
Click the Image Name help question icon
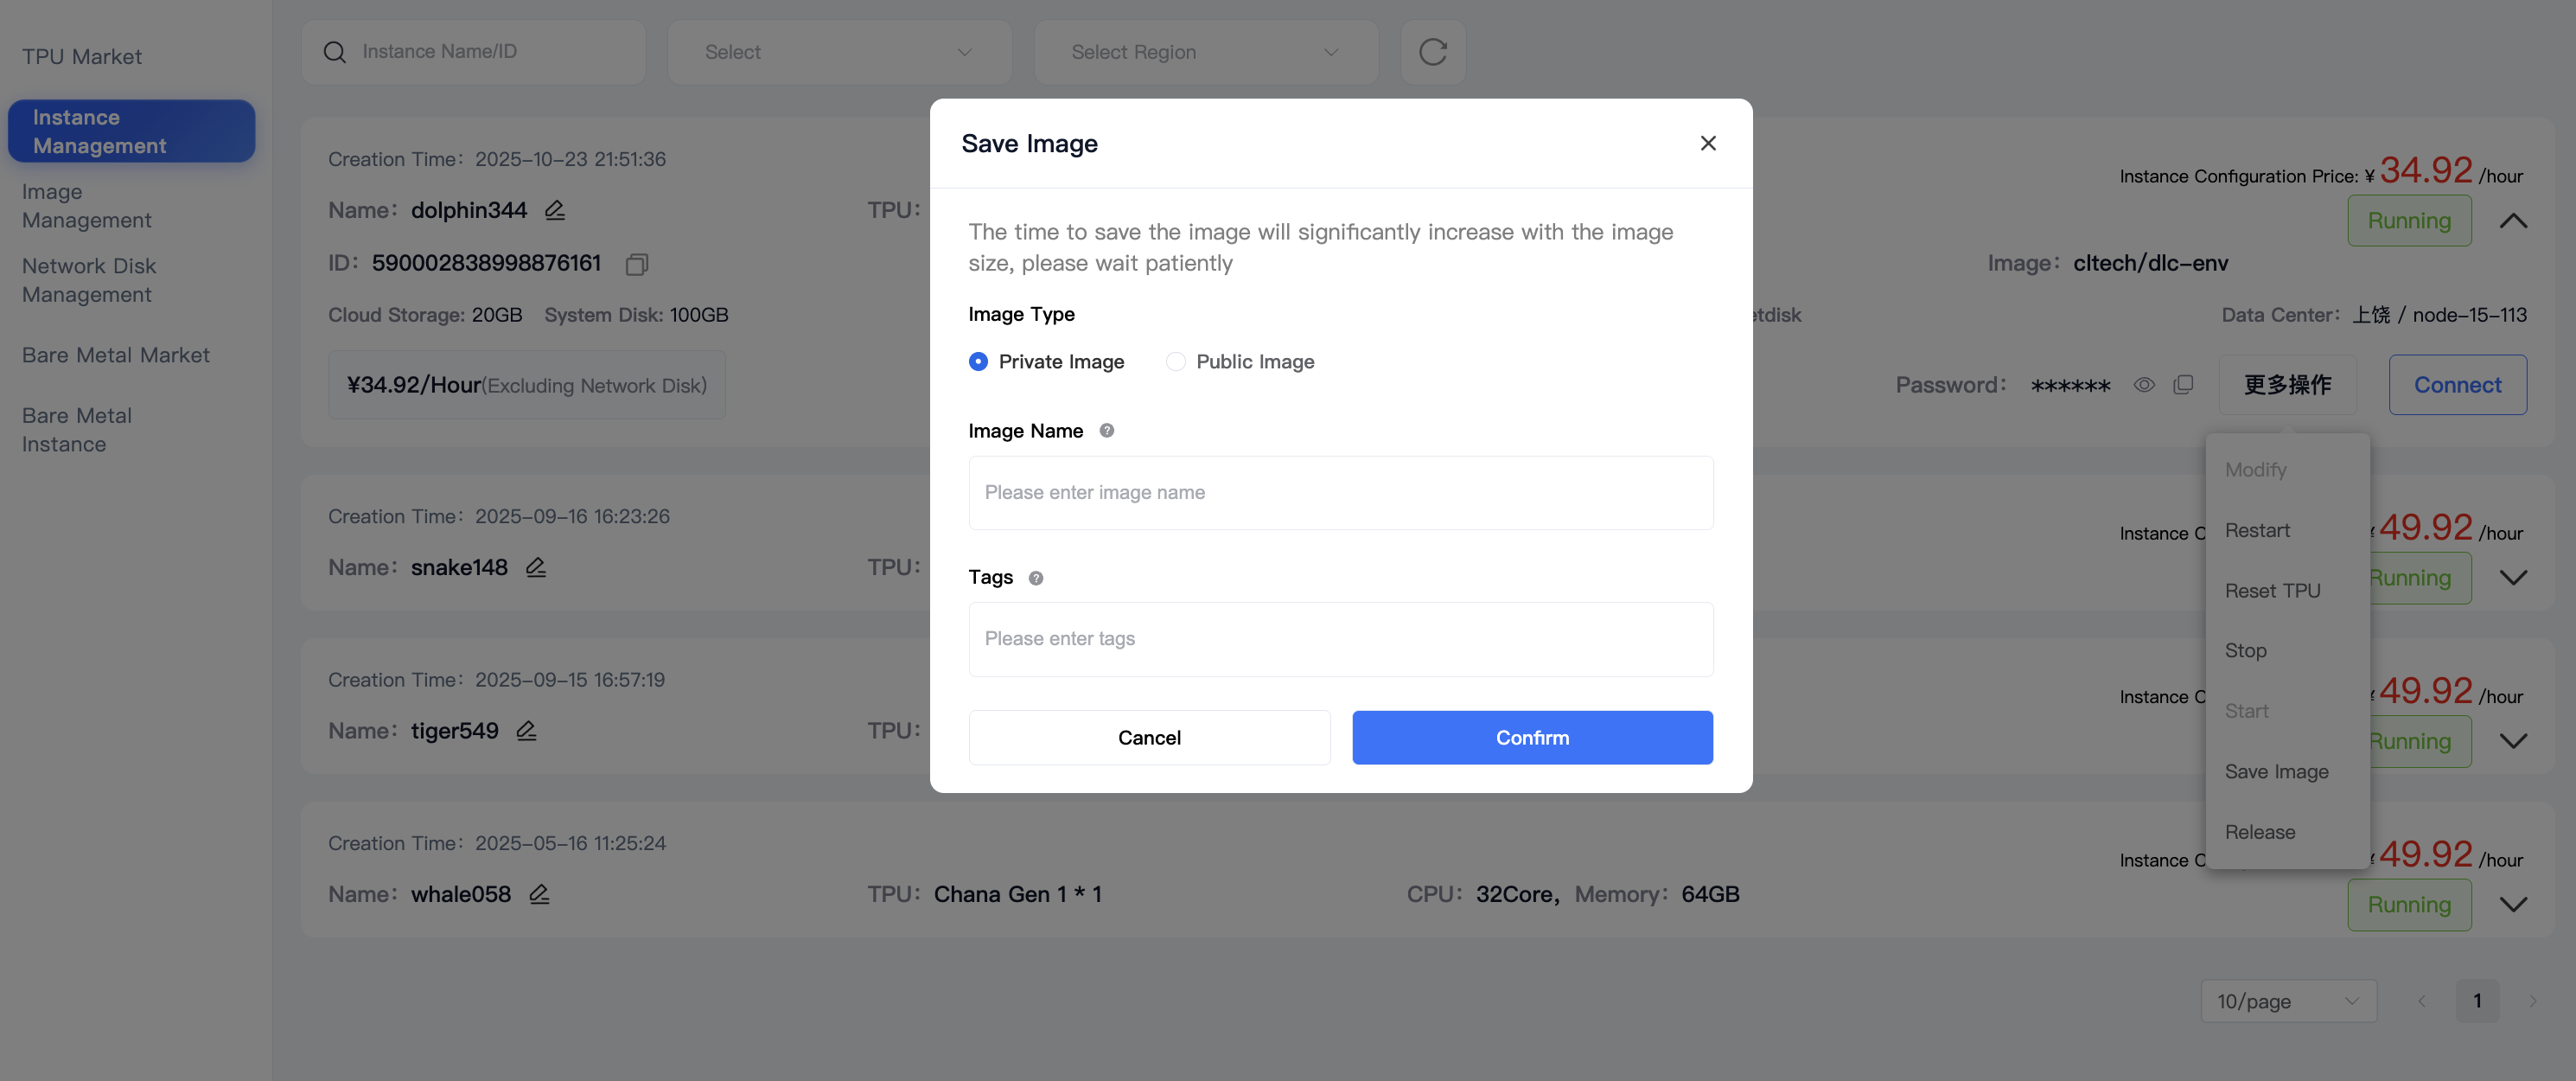click(1106, 431)
